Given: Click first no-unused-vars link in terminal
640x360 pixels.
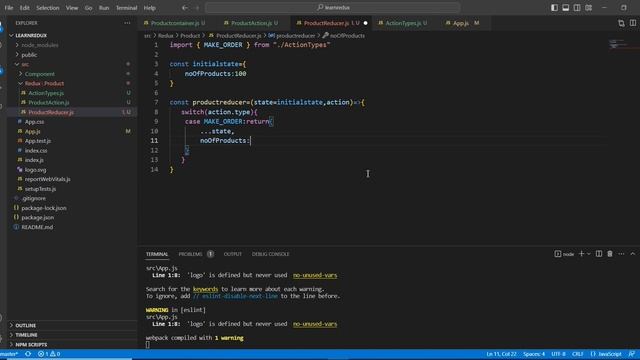Looking at the screenshot, I should click(315, 275).
